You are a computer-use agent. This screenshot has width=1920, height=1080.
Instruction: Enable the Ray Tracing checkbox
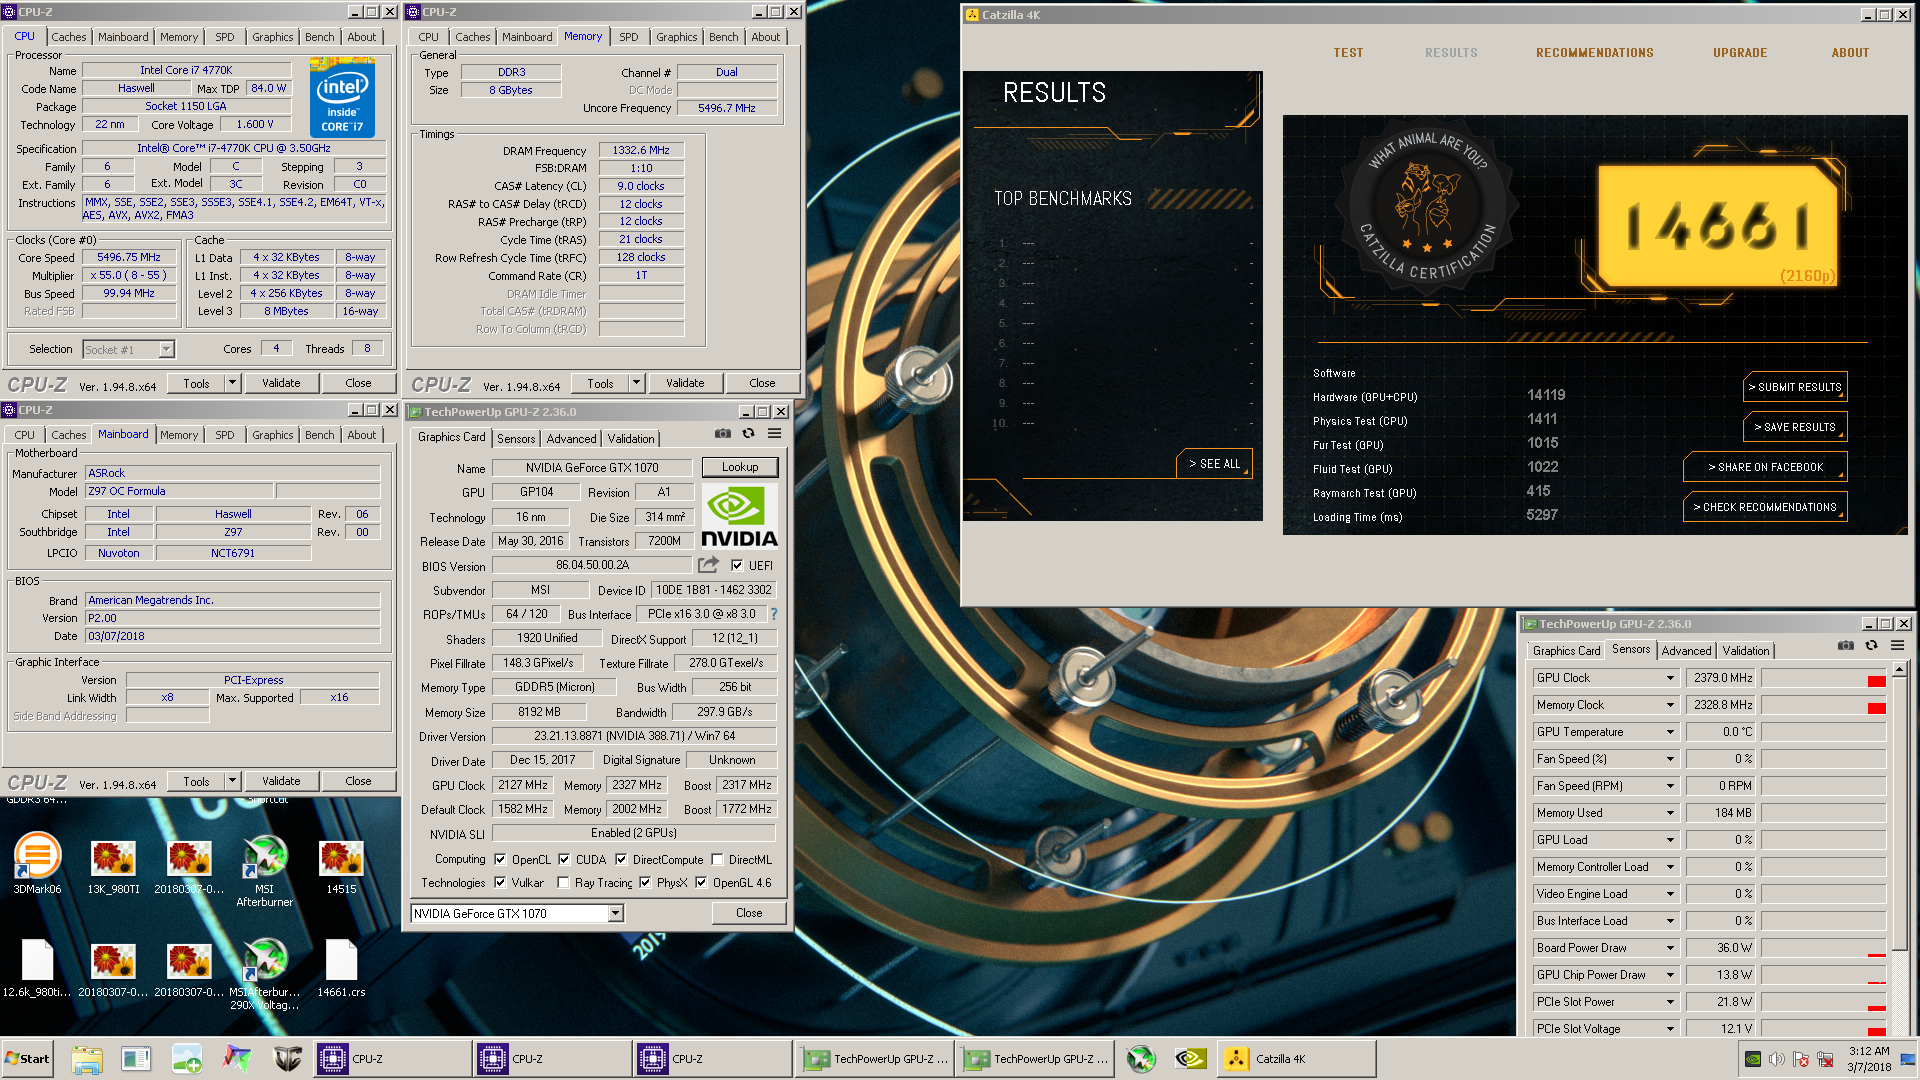pyautogui.click(x=564, y=882)
